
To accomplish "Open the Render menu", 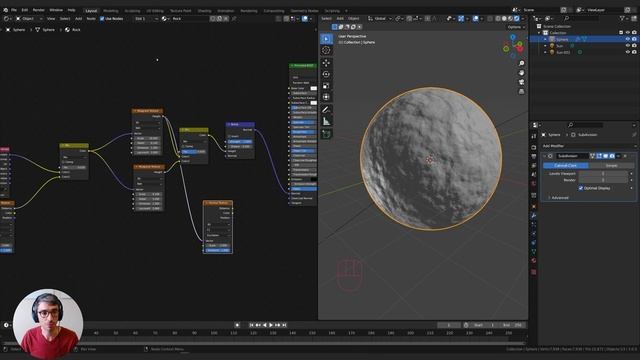I will (38, 10).
